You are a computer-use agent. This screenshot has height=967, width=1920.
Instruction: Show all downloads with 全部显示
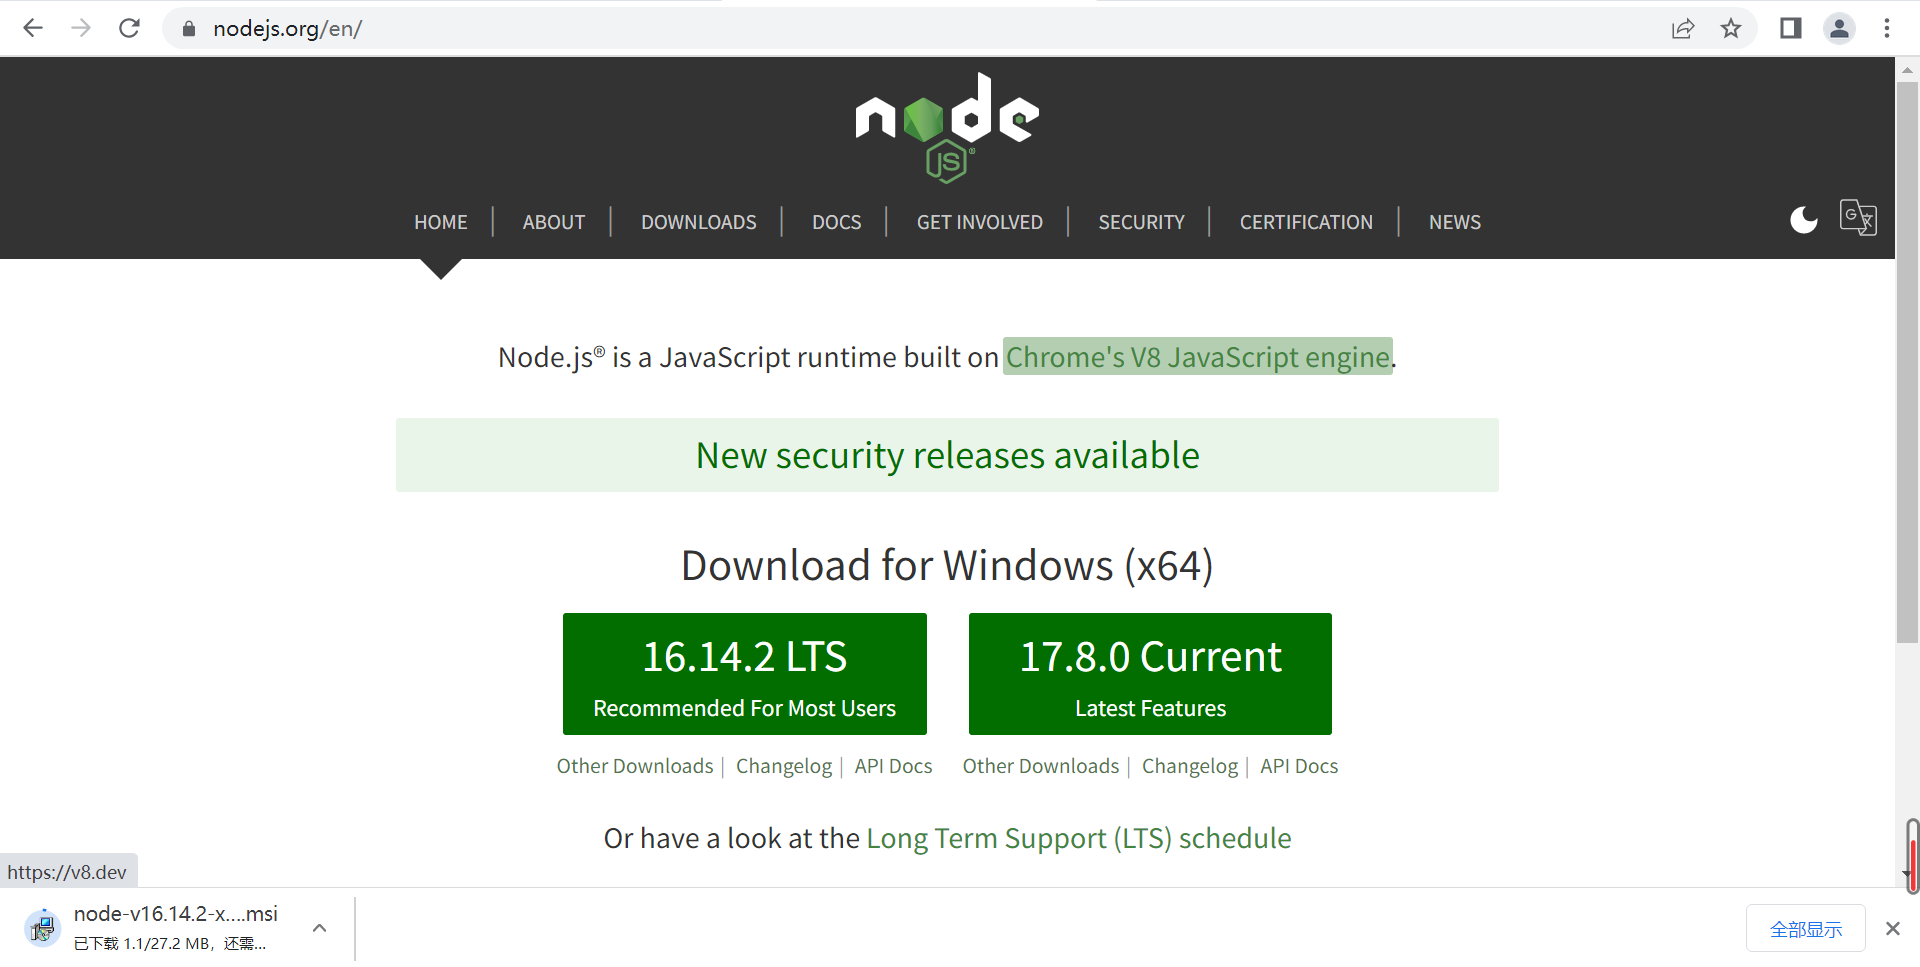[x=1806, y=929]
